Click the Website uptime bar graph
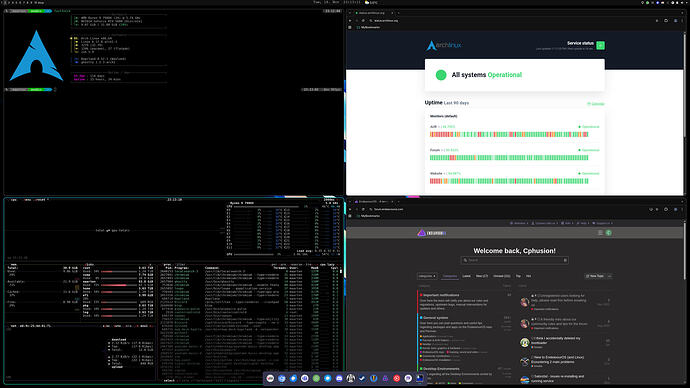 coord(509,181)
